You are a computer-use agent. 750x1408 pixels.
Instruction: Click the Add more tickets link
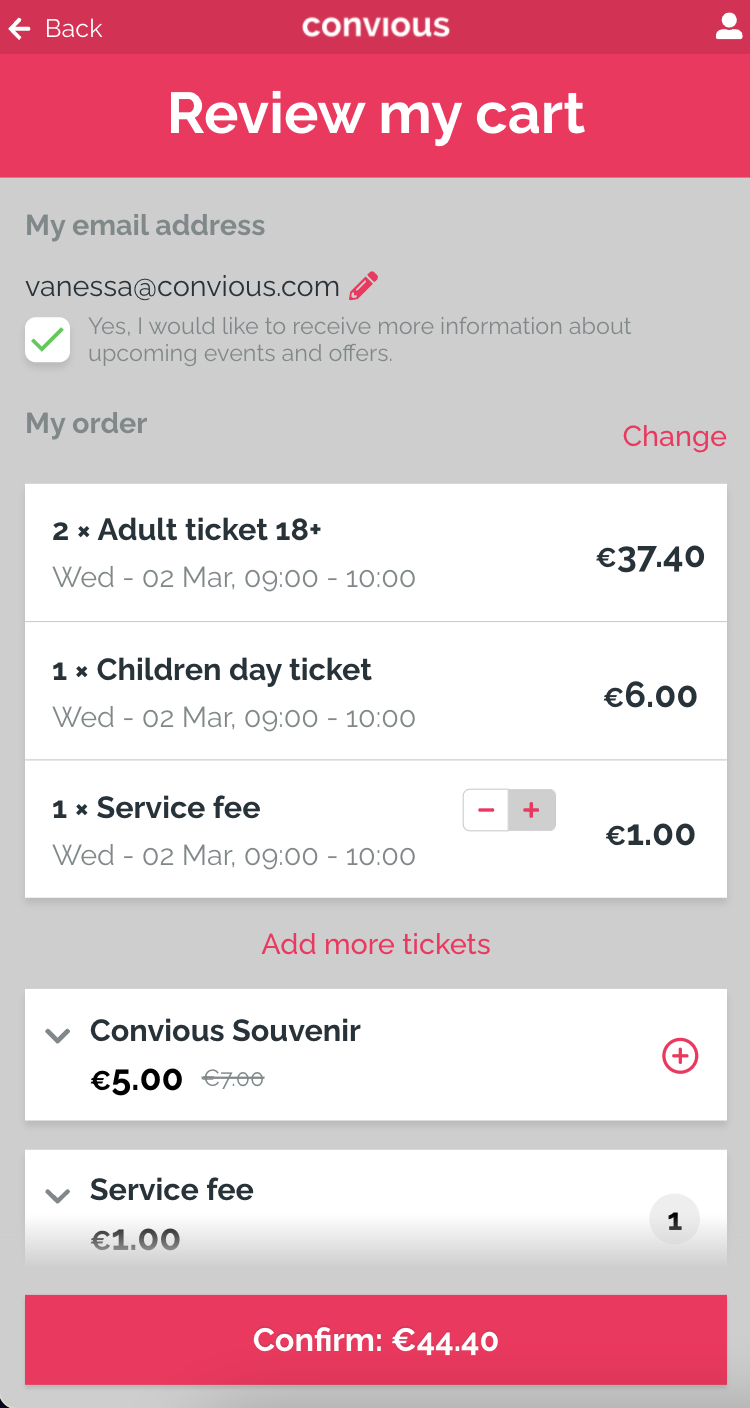pos(376,944)
